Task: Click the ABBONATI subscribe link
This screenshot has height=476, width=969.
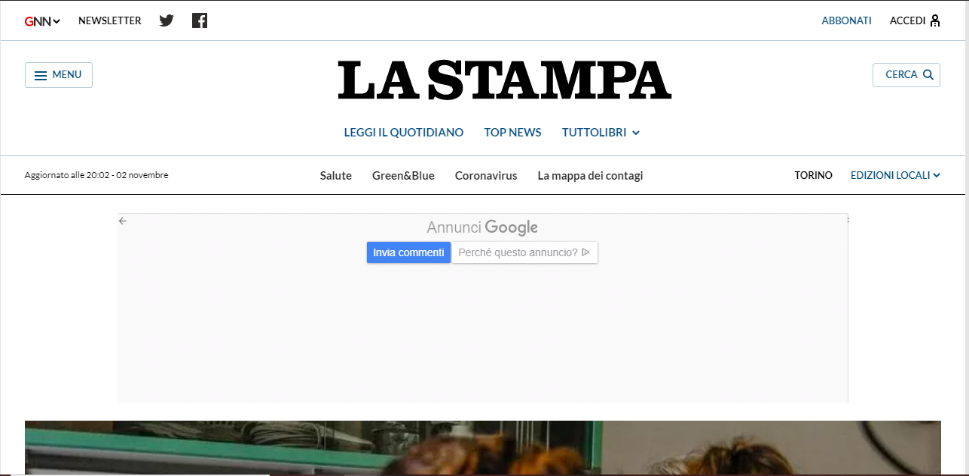Action: click(846, 20)
